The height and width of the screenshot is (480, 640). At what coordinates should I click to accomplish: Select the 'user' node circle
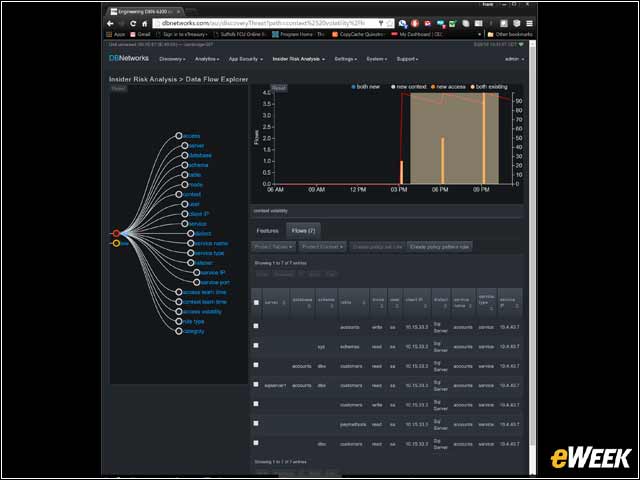pyautogui.click(x=184, y=204)
